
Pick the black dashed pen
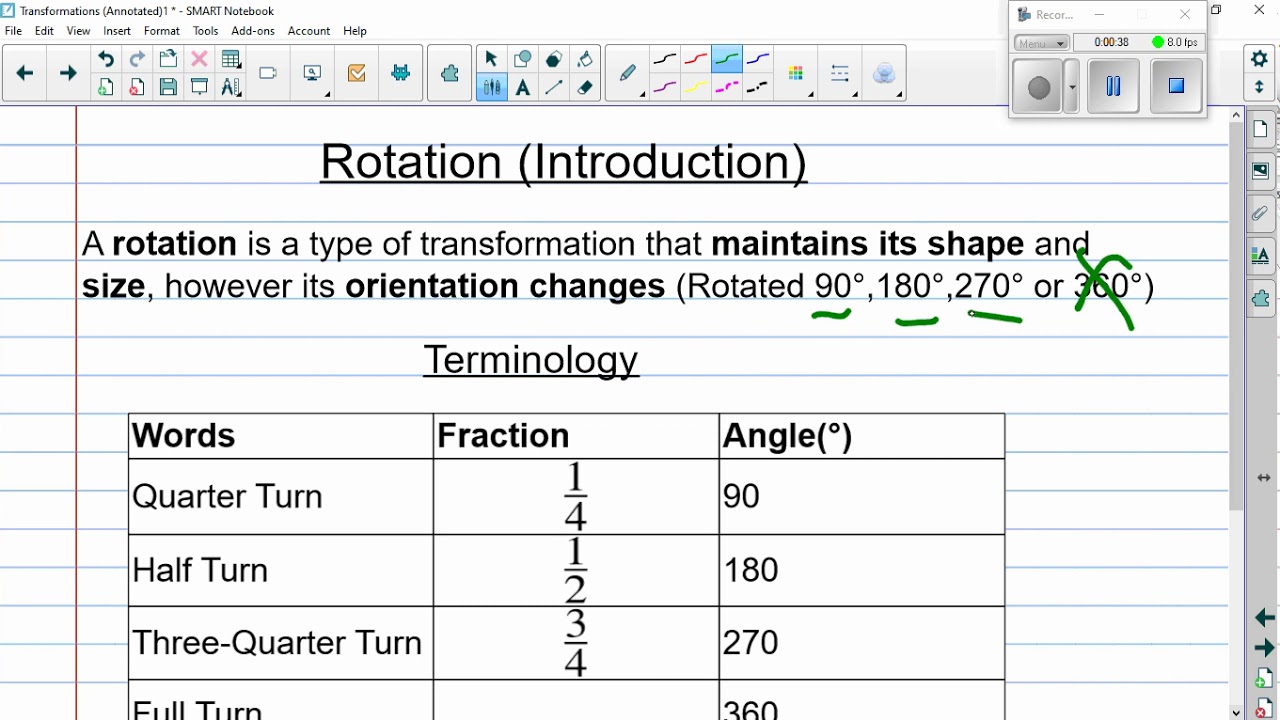coord(758,88)
